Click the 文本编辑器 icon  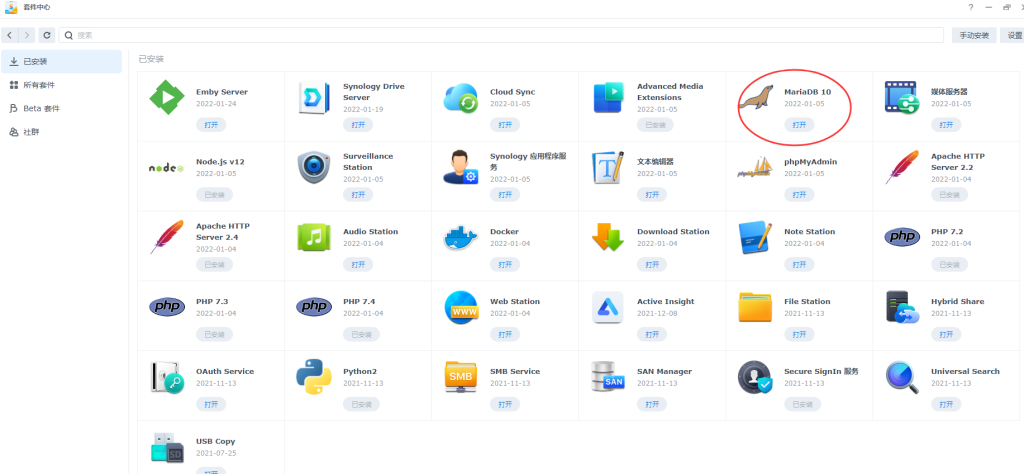coord(609,168)
